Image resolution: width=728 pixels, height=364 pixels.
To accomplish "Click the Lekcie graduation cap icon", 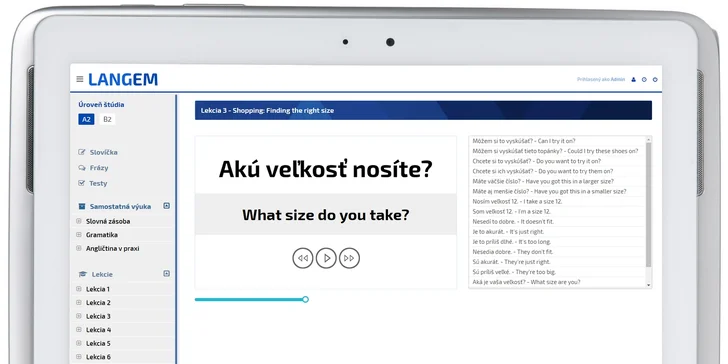I will (83, 274).
